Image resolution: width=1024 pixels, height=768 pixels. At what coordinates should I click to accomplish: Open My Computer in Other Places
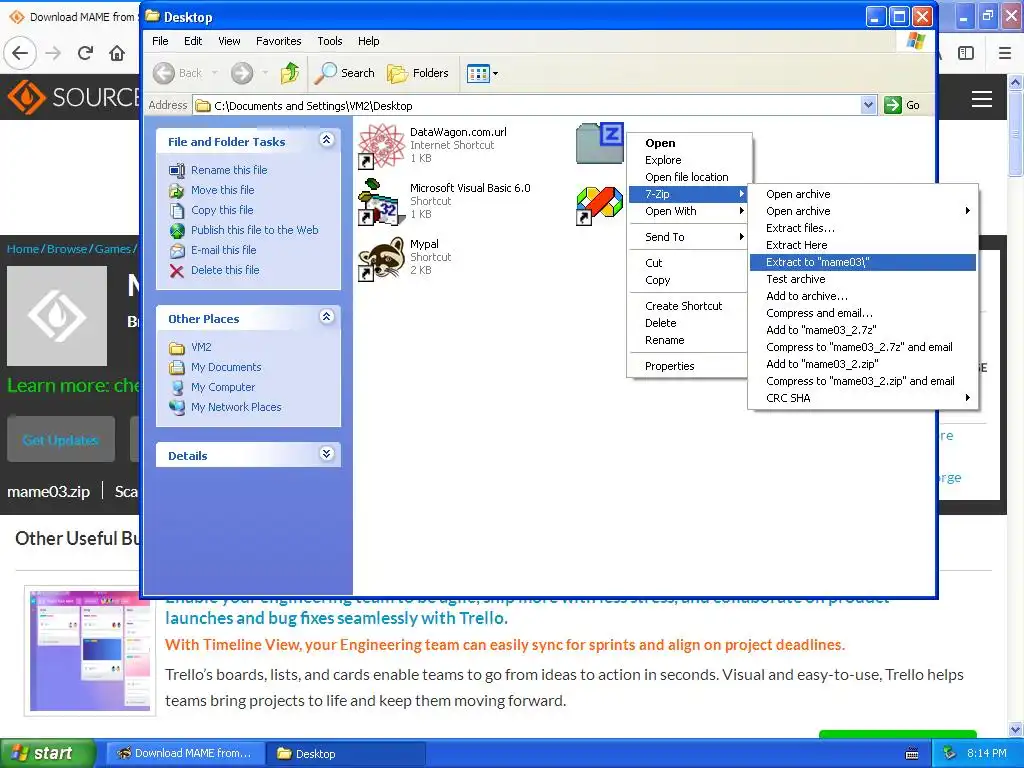(223, 387)
